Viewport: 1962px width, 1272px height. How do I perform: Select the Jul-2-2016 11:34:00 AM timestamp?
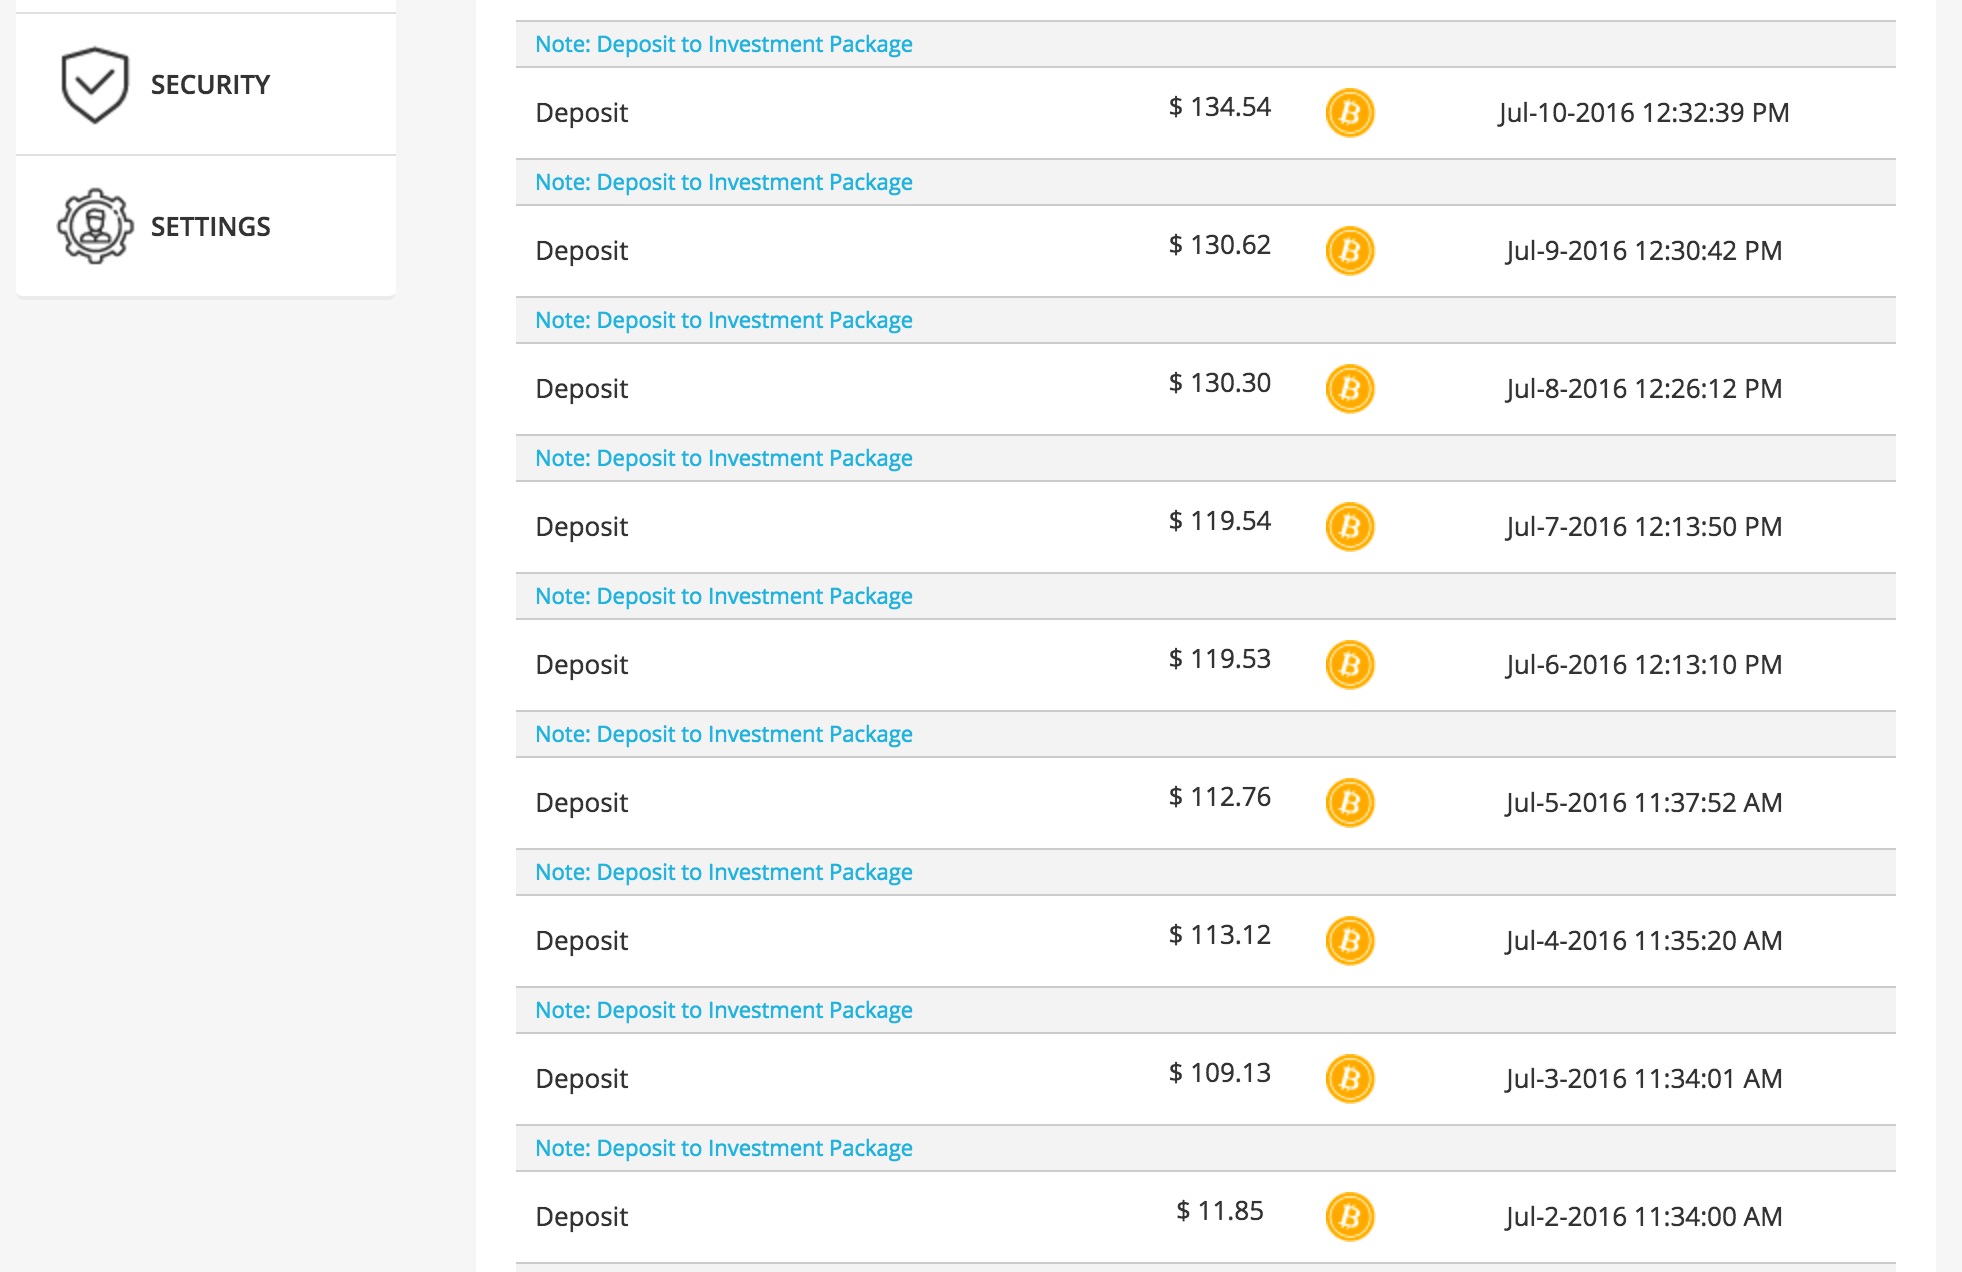coord(1643,1217)
